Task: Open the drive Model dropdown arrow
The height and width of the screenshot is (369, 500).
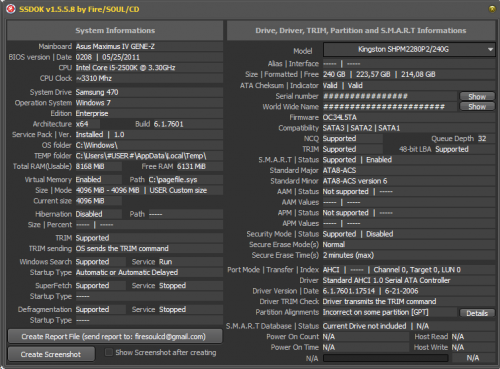Action: 490,50
